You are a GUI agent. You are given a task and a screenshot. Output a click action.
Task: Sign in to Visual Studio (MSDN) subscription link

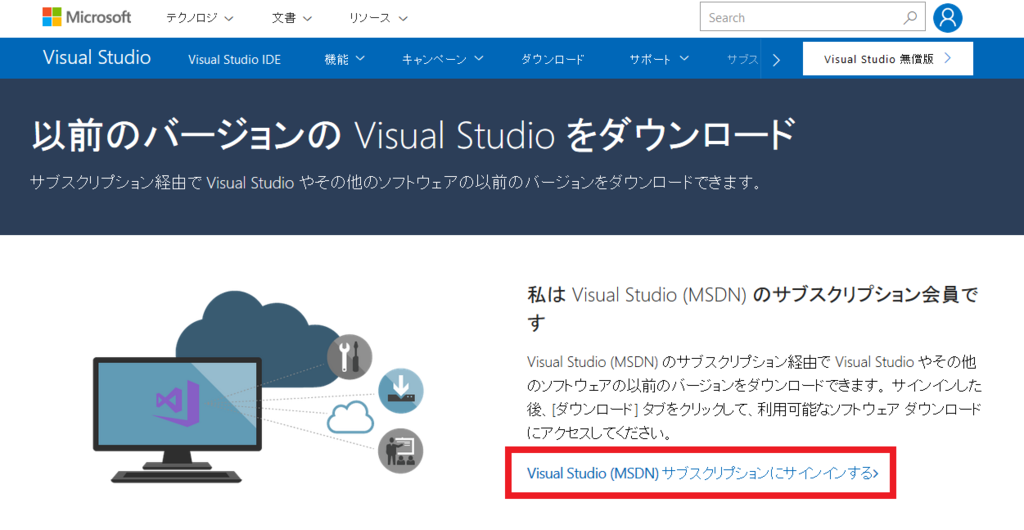pyautogui.click(x=703, y=473)
